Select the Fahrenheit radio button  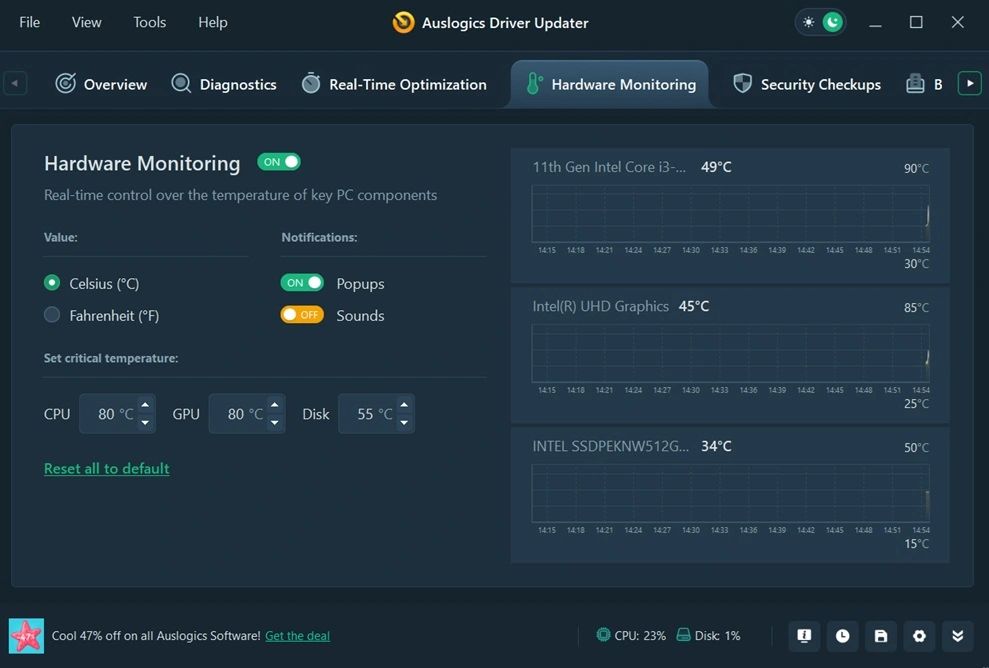coord(52,314)
